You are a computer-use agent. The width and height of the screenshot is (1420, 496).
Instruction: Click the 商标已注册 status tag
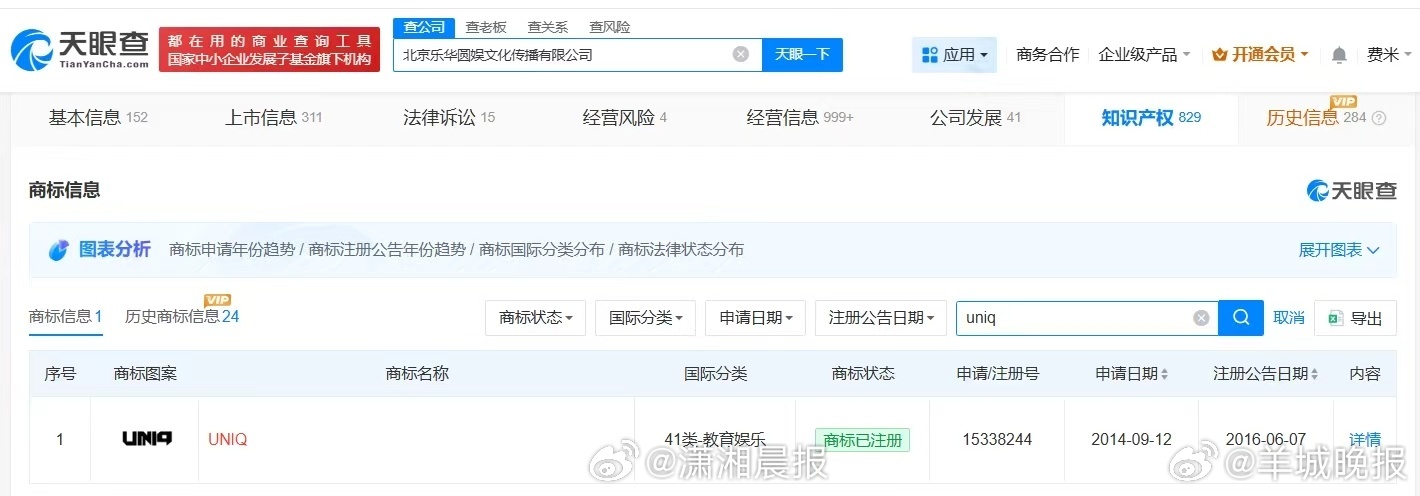click(863, 439)
